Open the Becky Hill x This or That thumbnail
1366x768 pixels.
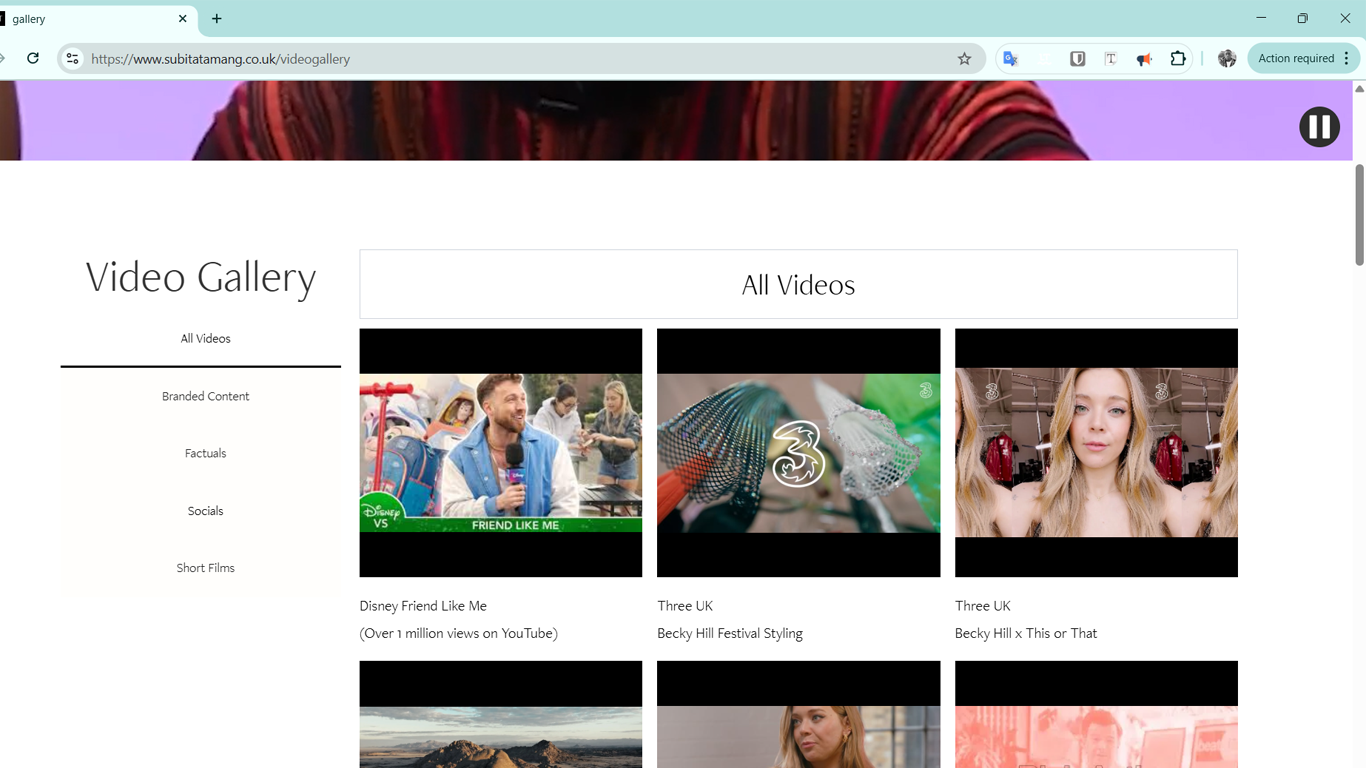tap(1096, 453)
